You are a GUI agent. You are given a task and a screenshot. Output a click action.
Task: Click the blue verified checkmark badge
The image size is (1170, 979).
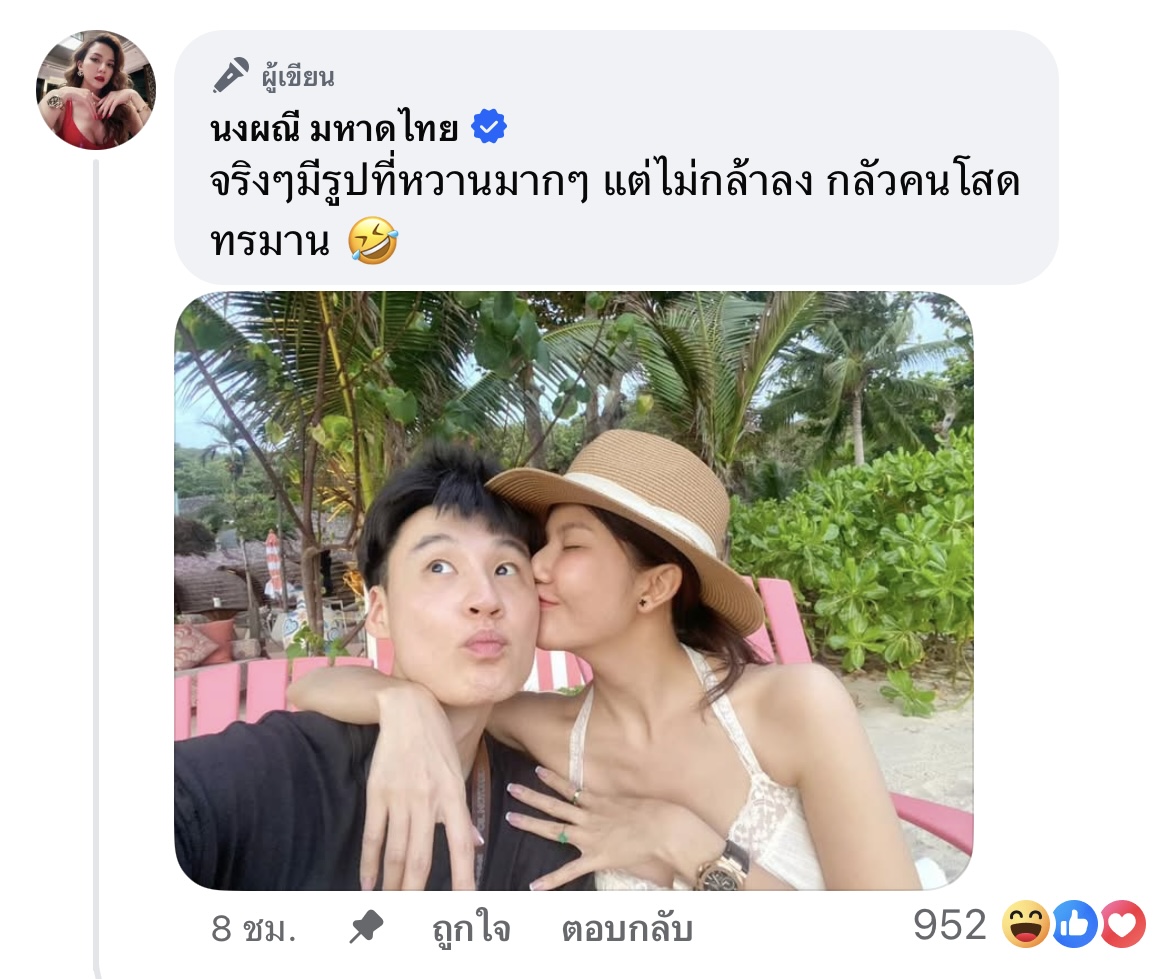(x=489, y=128)
